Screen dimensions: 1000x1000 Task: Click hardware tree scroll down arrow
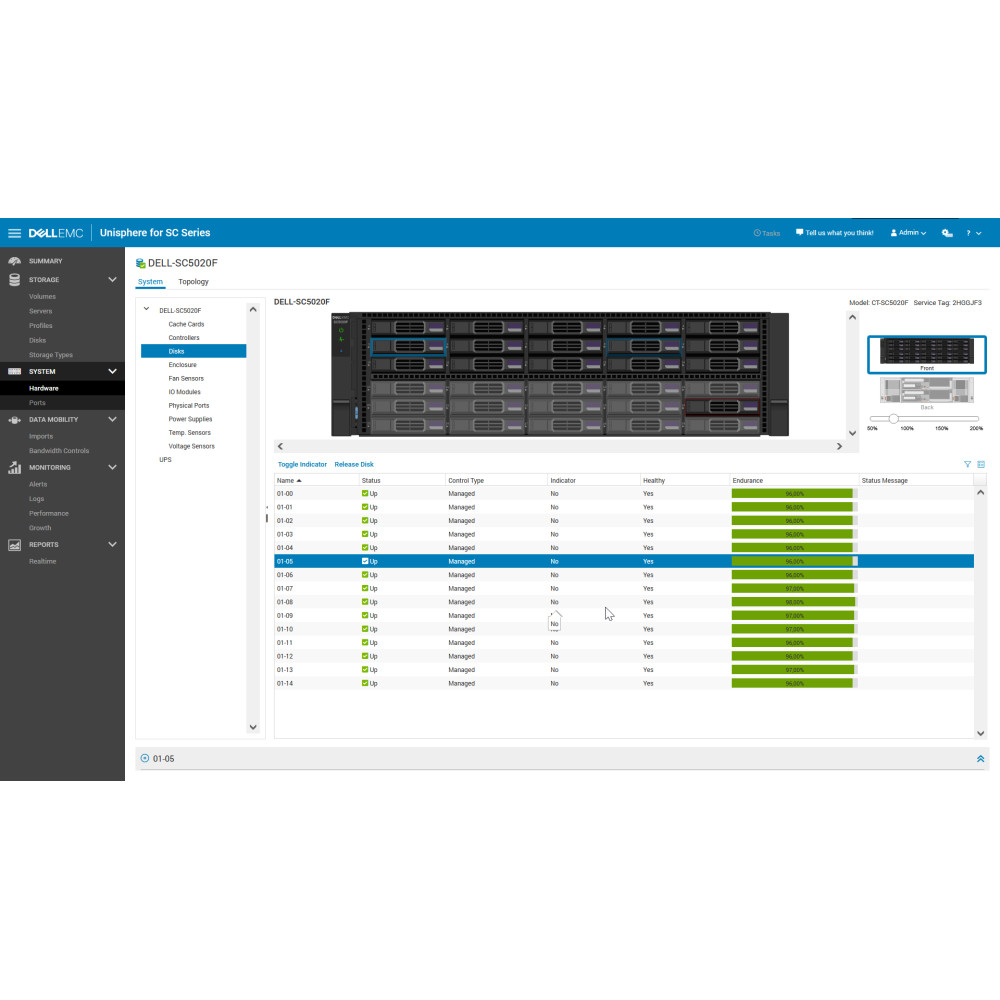point(253,727)
